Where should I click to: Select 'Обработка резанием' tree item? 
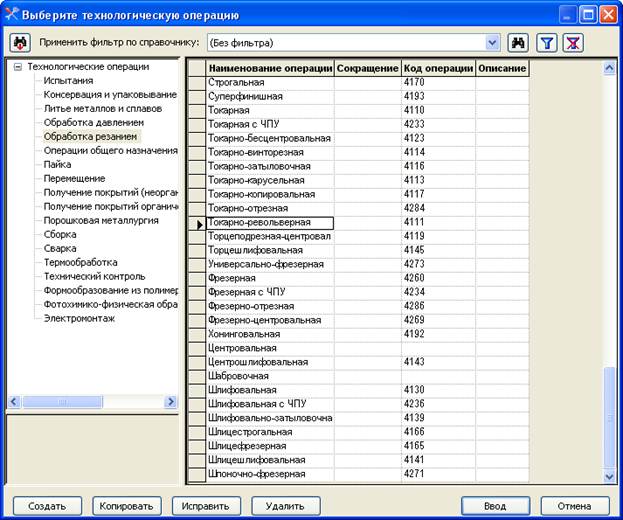90,136
